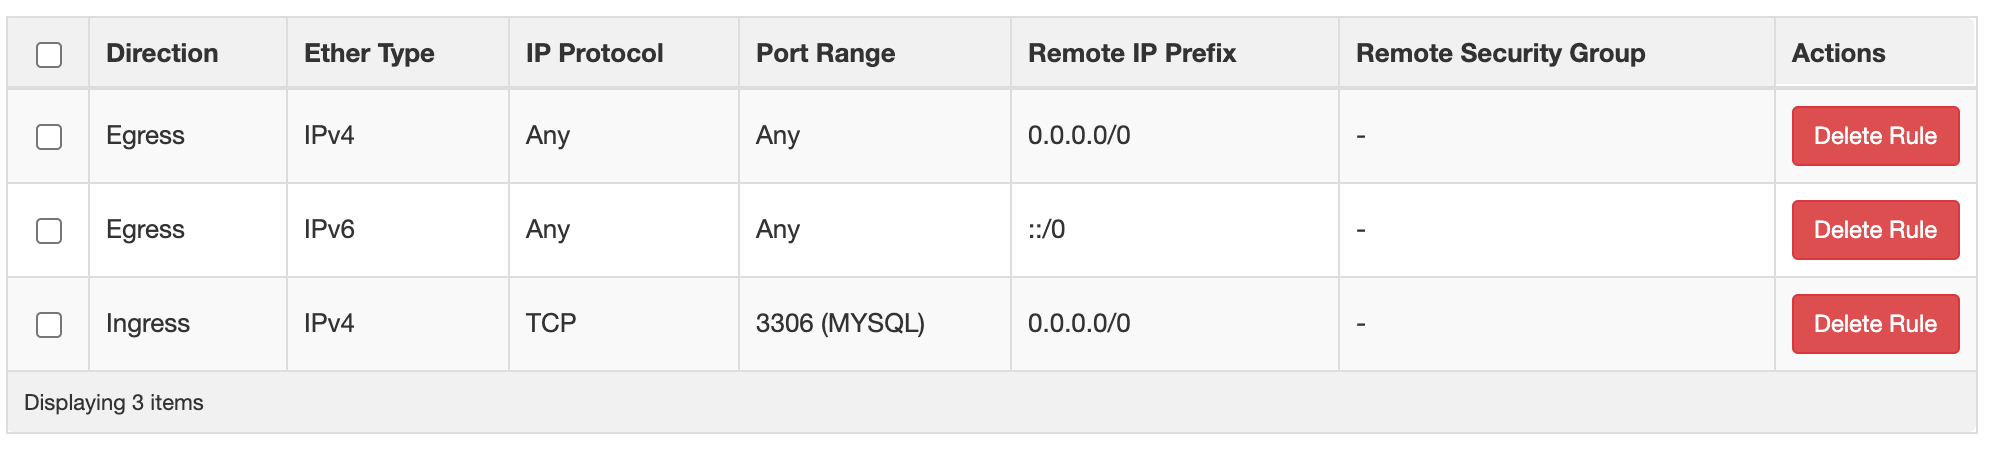
Task: Click the Remote IP Prefix column header
Action: [x=1132, y=53]
